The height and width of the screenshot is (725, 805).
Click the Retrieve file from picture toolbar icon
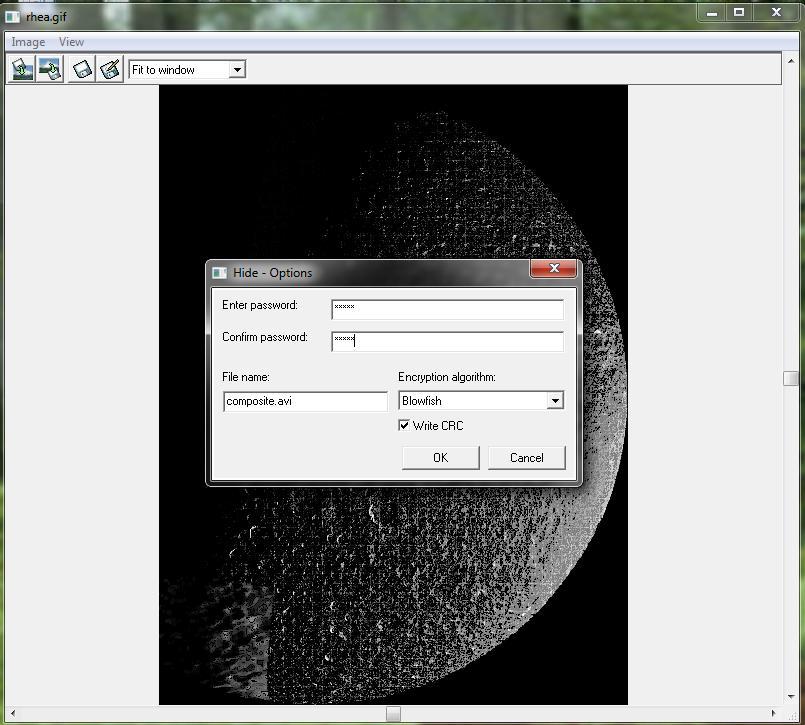(x=50, y=69)
